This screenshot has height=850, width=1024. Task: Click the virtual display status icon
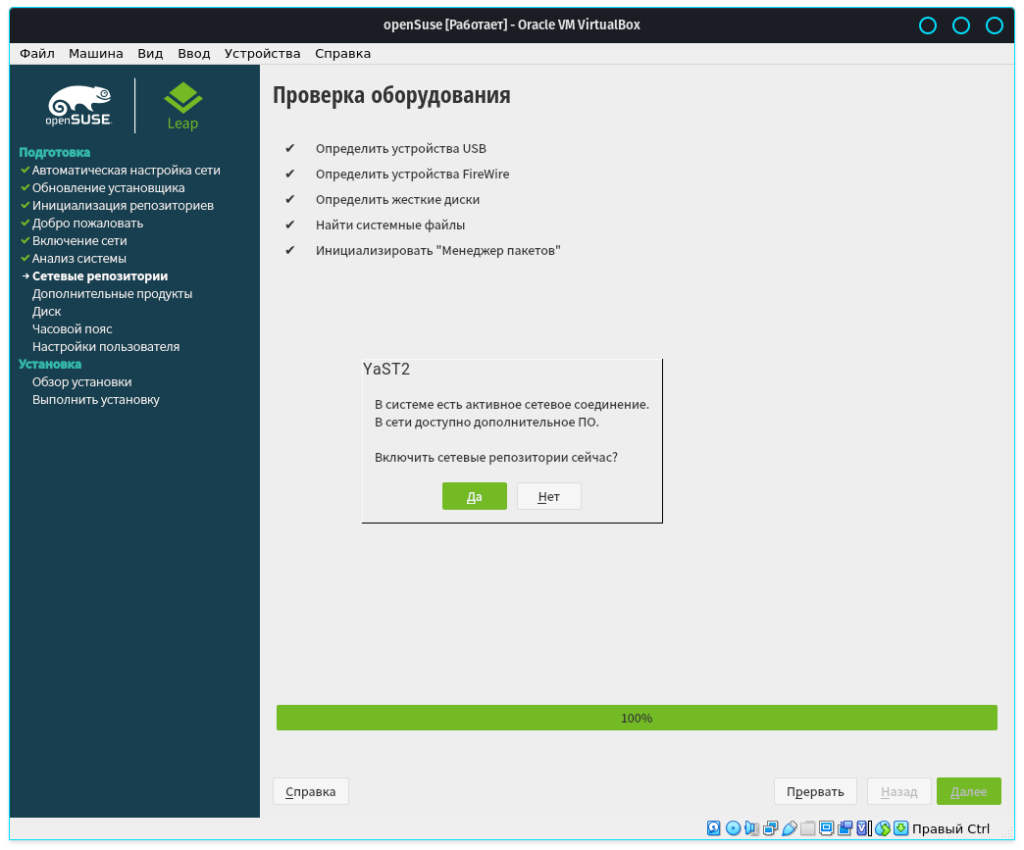827,828
